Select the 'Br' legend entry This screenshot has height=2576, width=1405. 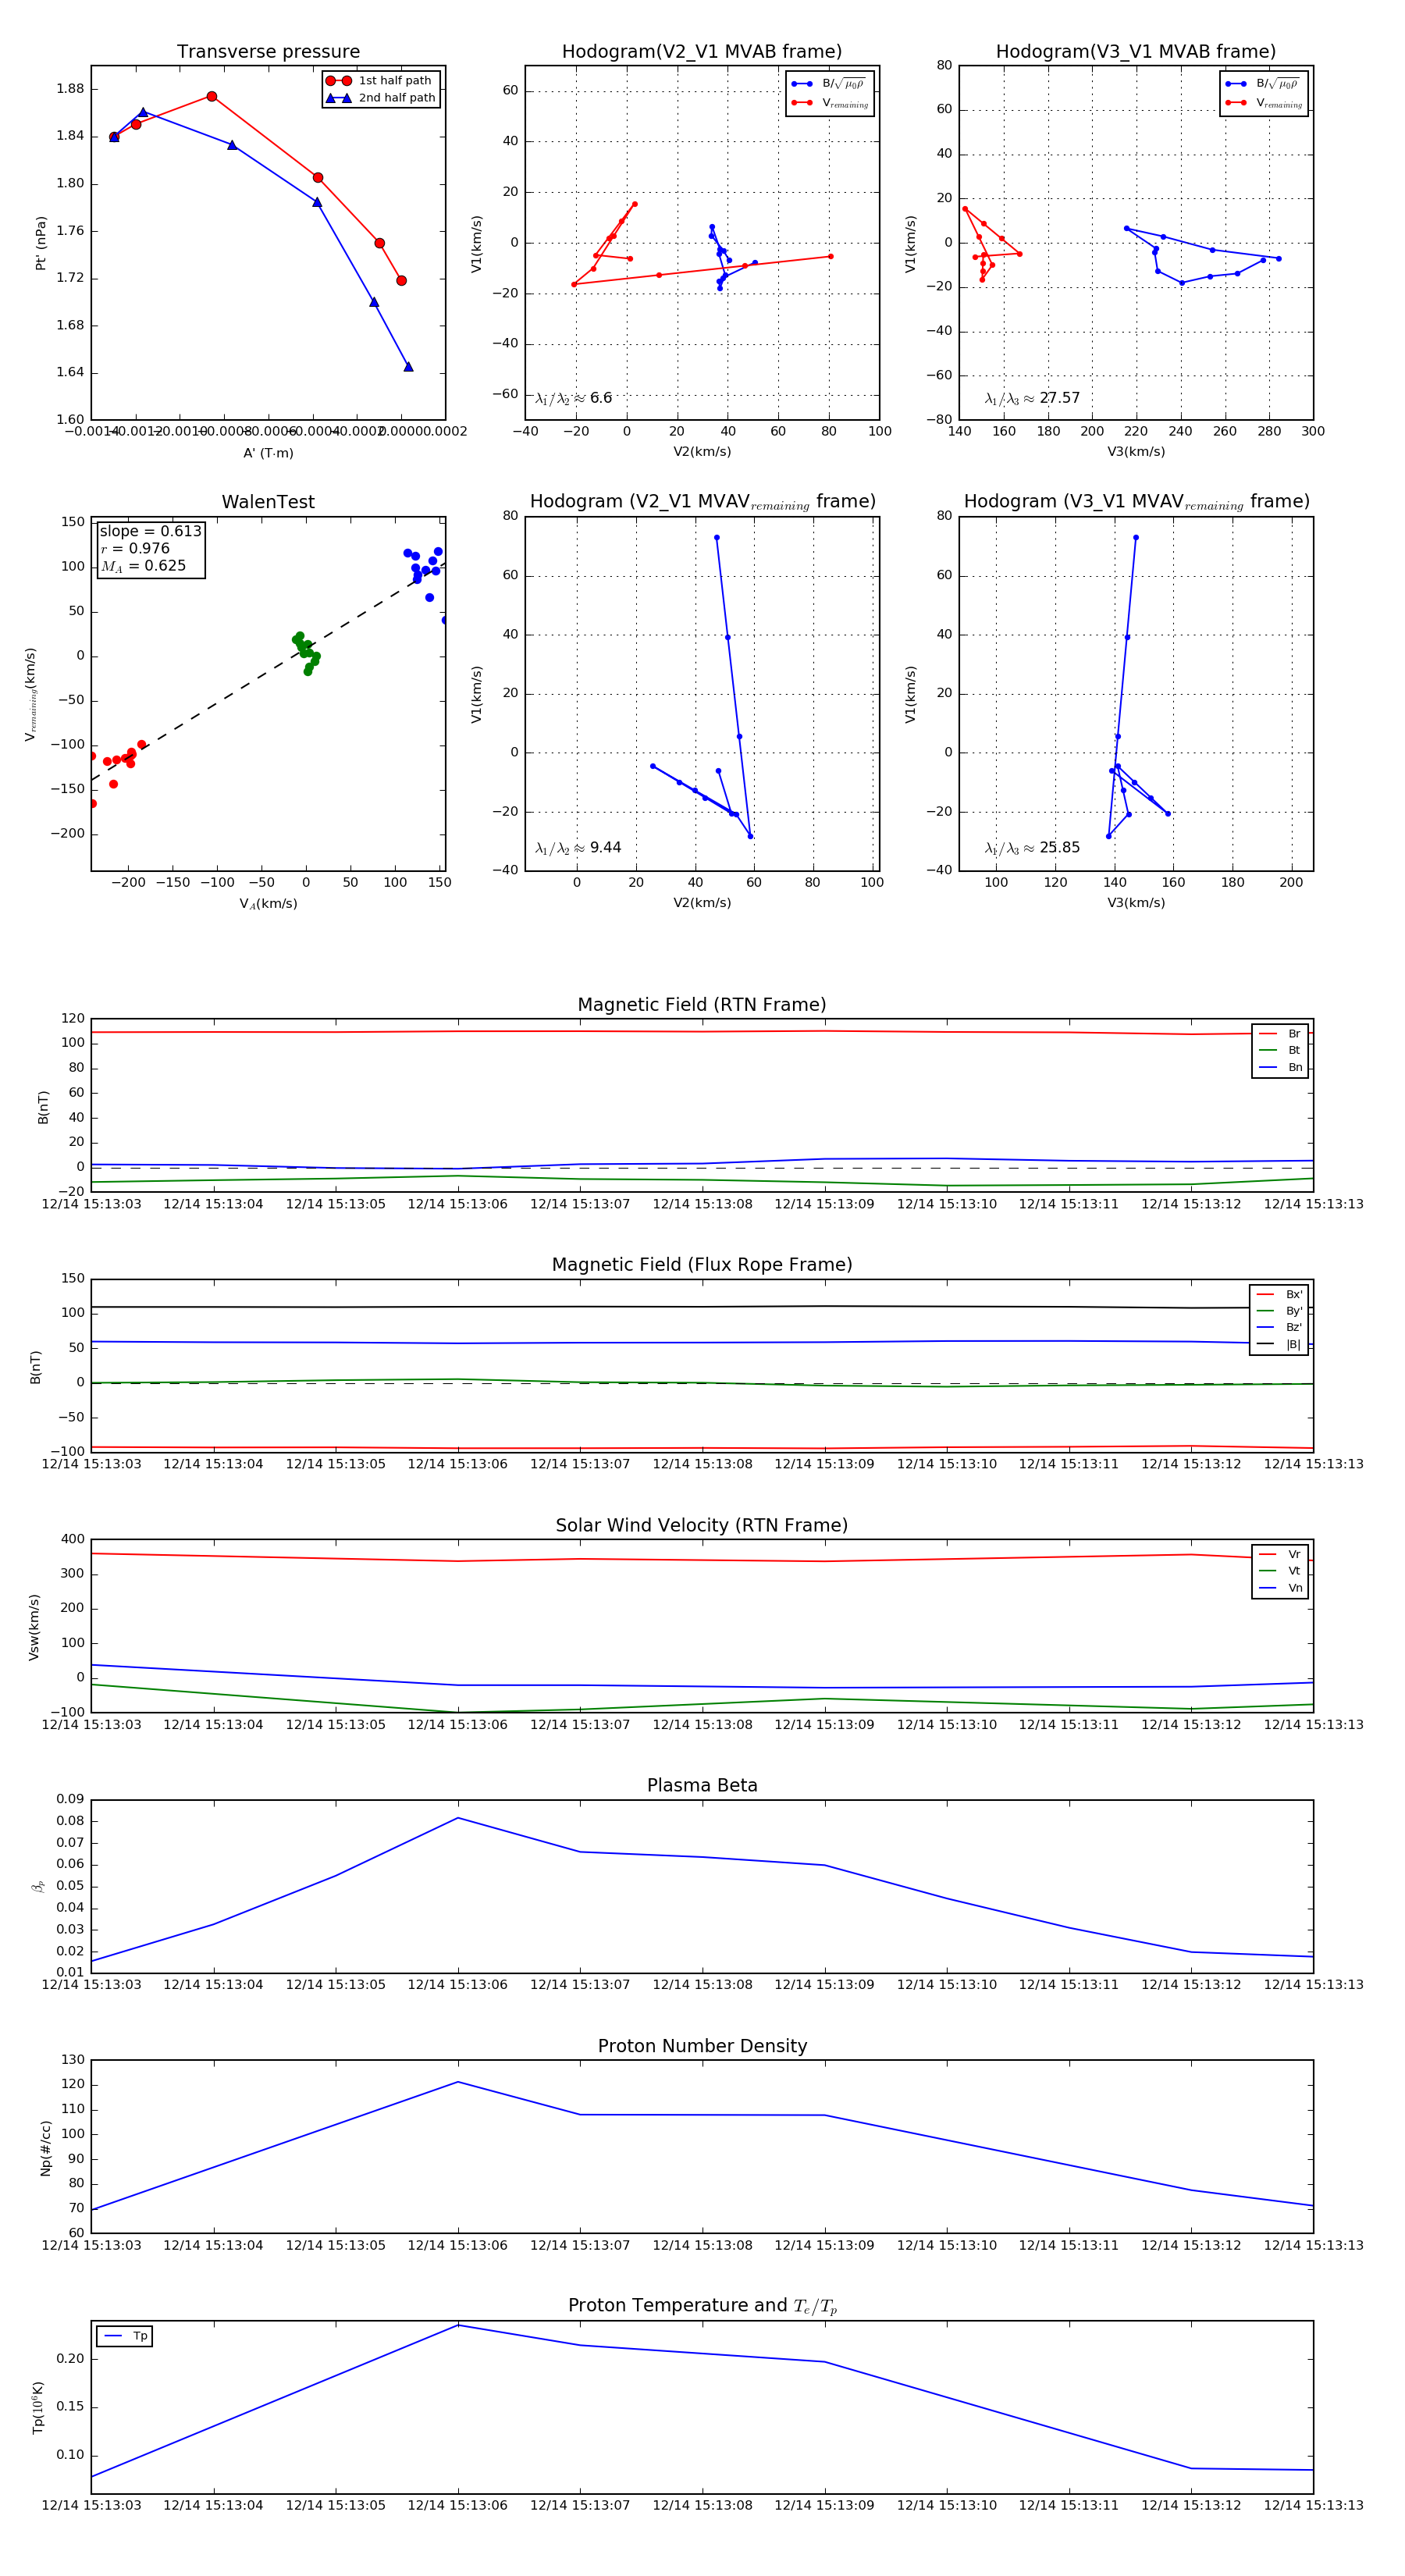1280,1034
